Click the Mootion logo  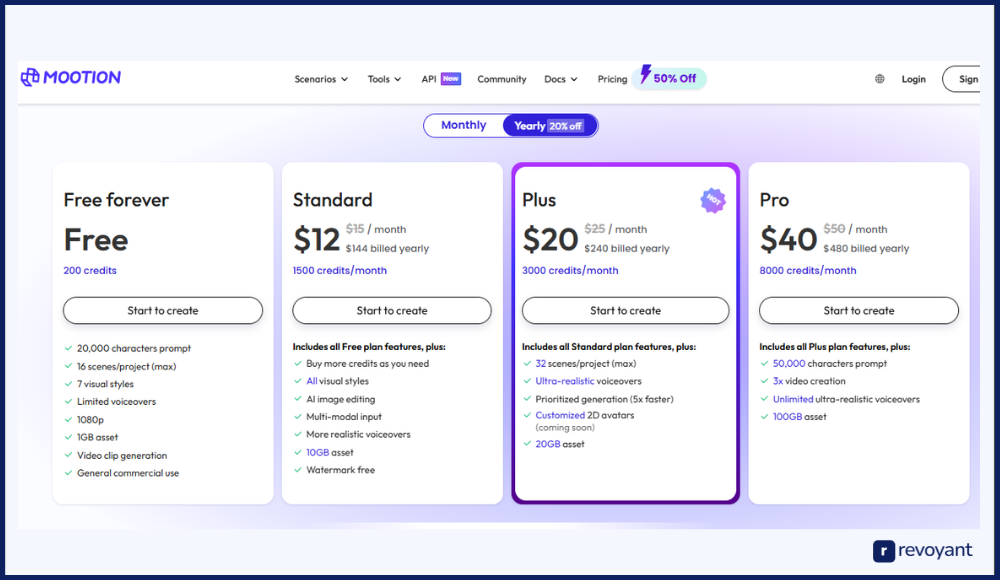[x=71, y=77]
